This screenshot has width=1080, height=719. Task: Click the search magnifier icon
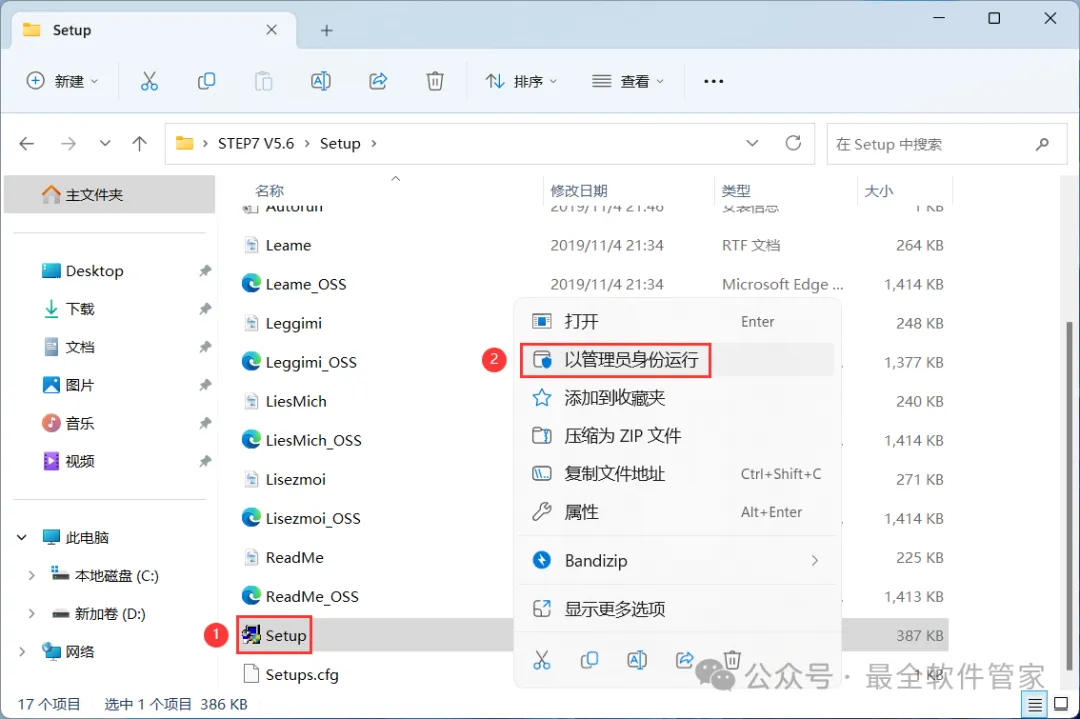(x=1042, y=144)
